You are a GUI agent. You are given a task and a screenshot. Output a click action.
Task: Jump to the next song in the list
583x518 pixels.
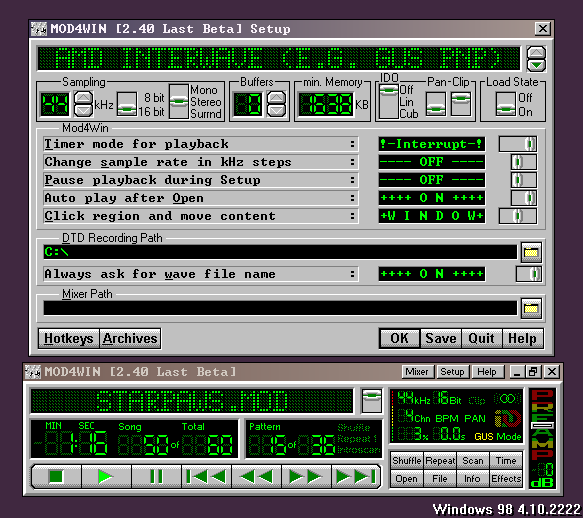[x=356, y=476]
